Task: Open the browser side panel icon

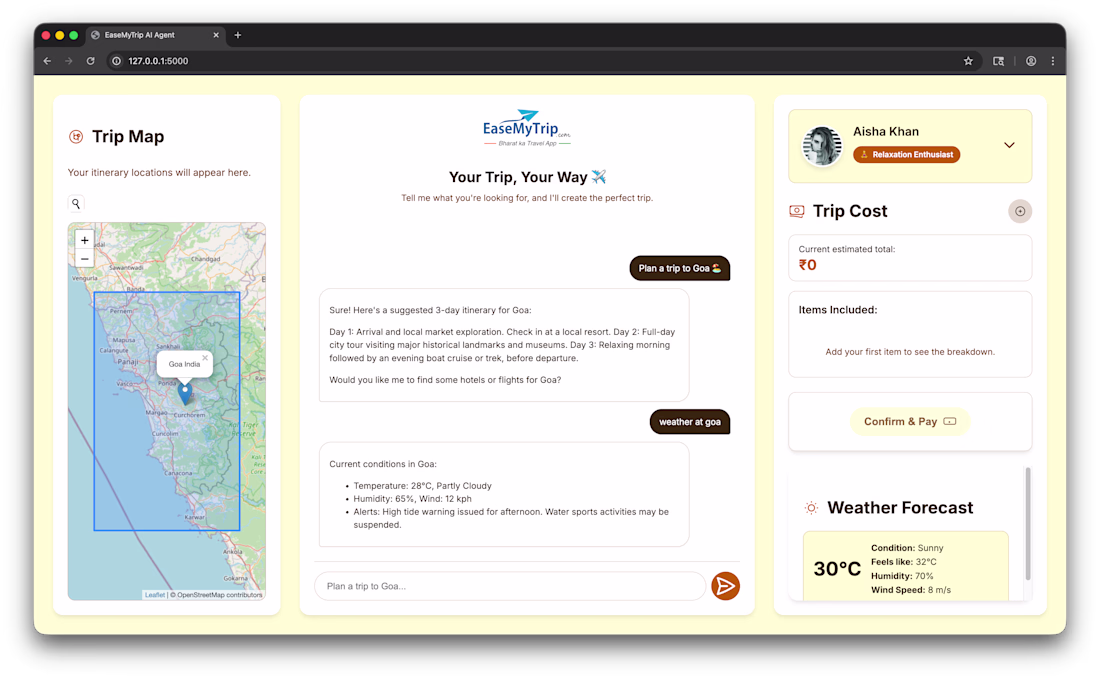Action: click(998, 61)
